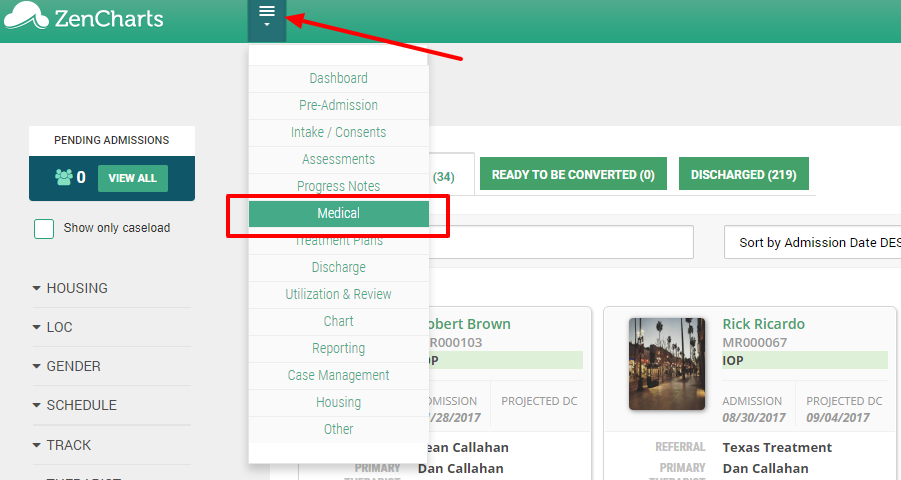This screenshot has height=480, width=901.
Task: Choose Utilization & Review menu entry
Action: (338, 294)
